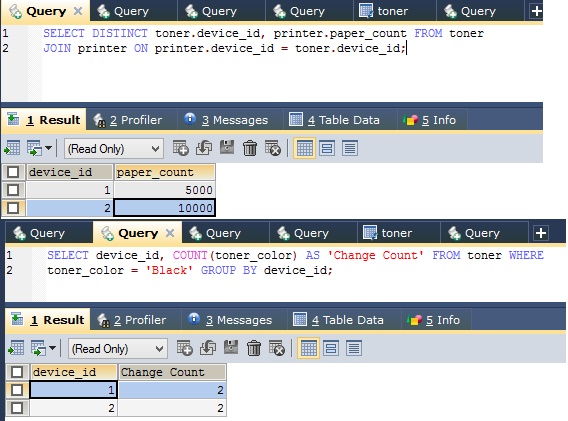This screenshot has height=421, width=568.
Task: Switch to 4 Table Data tab above paper_count grid
Action: [340, 120]
